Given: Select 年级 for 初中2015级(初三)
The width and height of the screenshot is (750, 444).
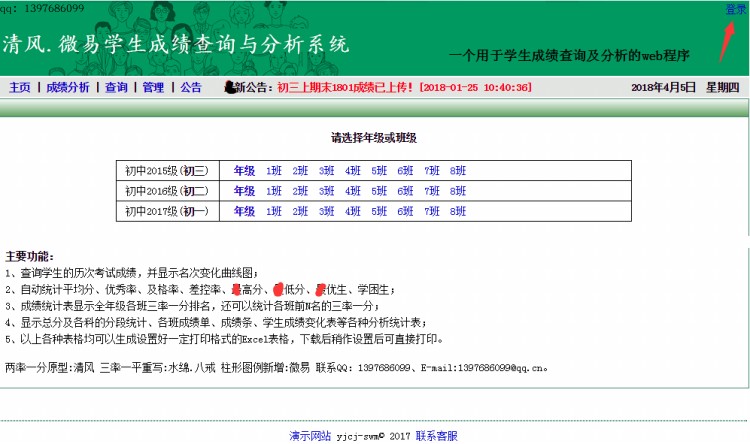Looking at the screenshot, I should pos(244,171).
